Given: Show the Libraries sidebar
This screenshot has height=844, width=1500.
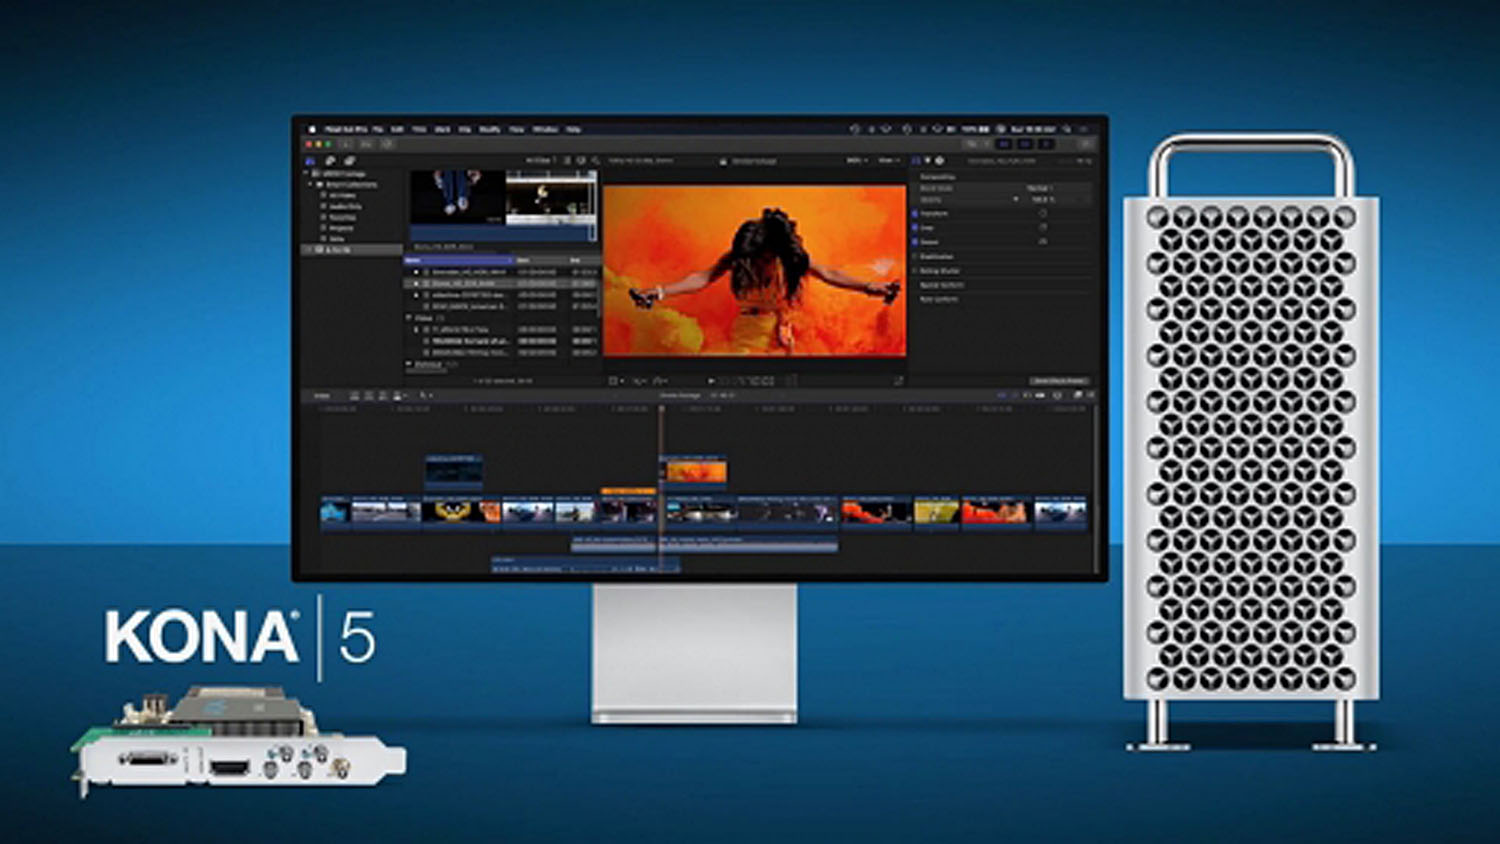Looking at the screenshot, I should pos(311,160).
